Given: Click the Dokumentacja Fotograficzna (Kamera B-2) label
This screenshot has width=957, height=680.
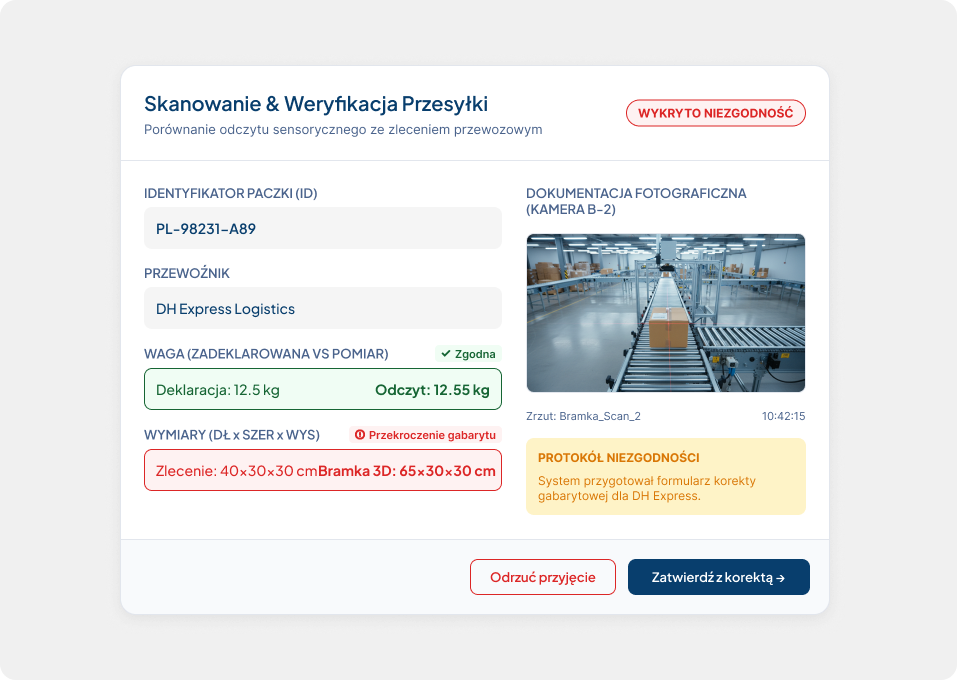Looking at the screenshot, I should (x=636, y=201).
